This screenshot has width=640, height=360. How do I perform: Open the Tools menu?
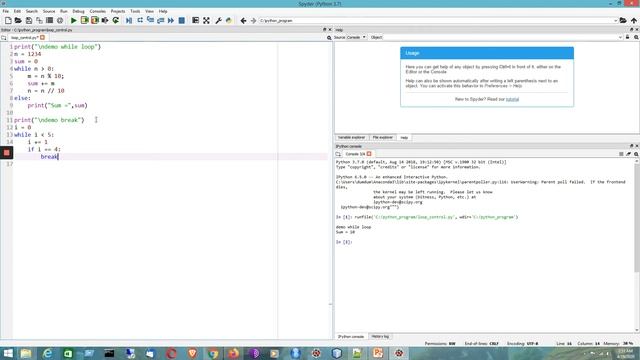click(x=135, y=11)
